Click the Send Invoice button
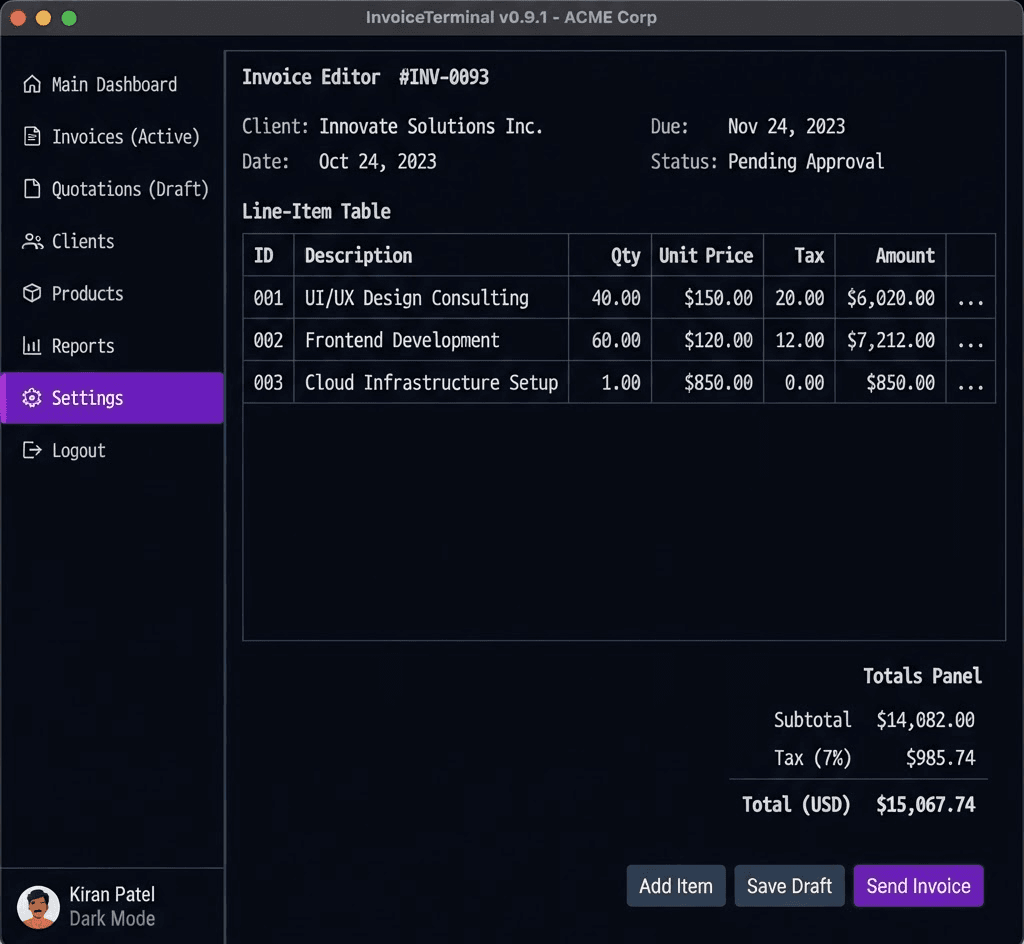Screen dimensions: 1024x944 (x=918, y=886)
